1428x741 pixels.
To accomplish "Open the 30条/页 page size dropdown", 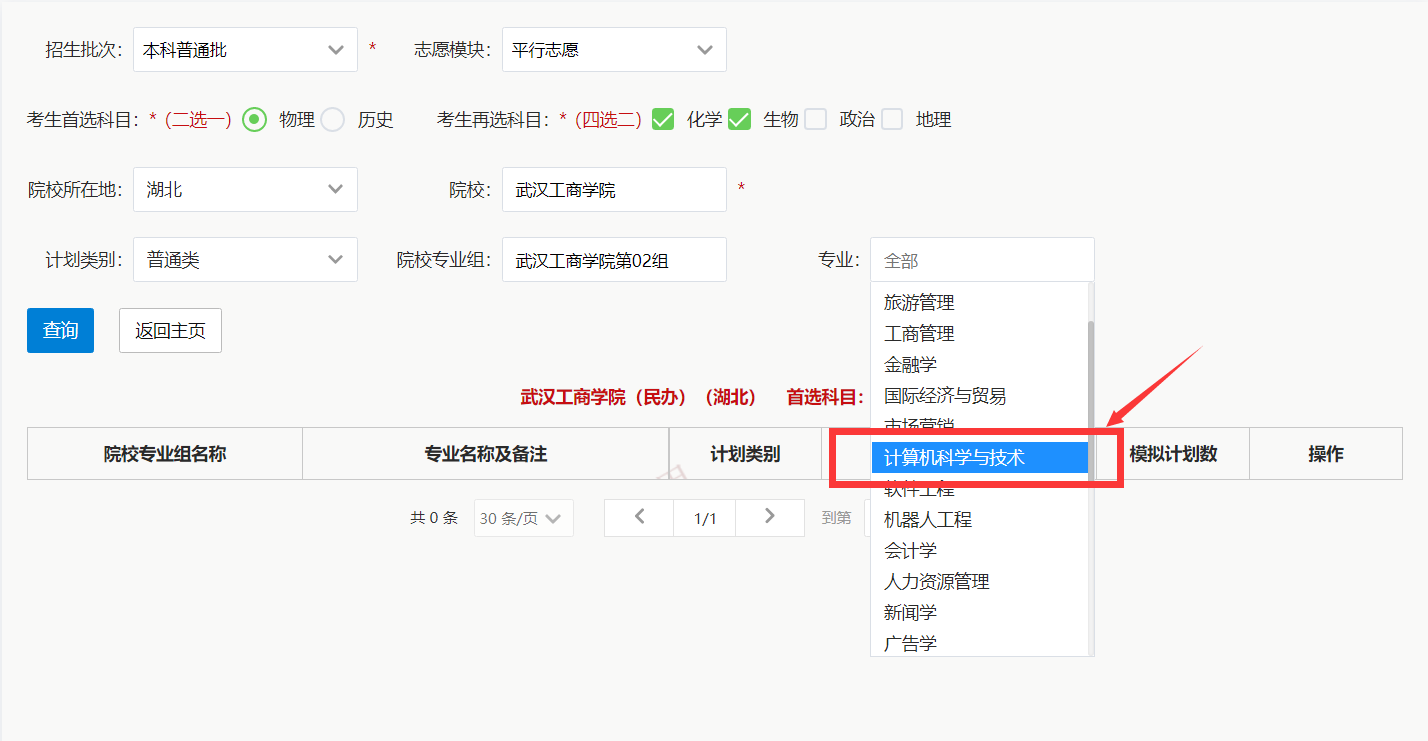I will 522,517.
